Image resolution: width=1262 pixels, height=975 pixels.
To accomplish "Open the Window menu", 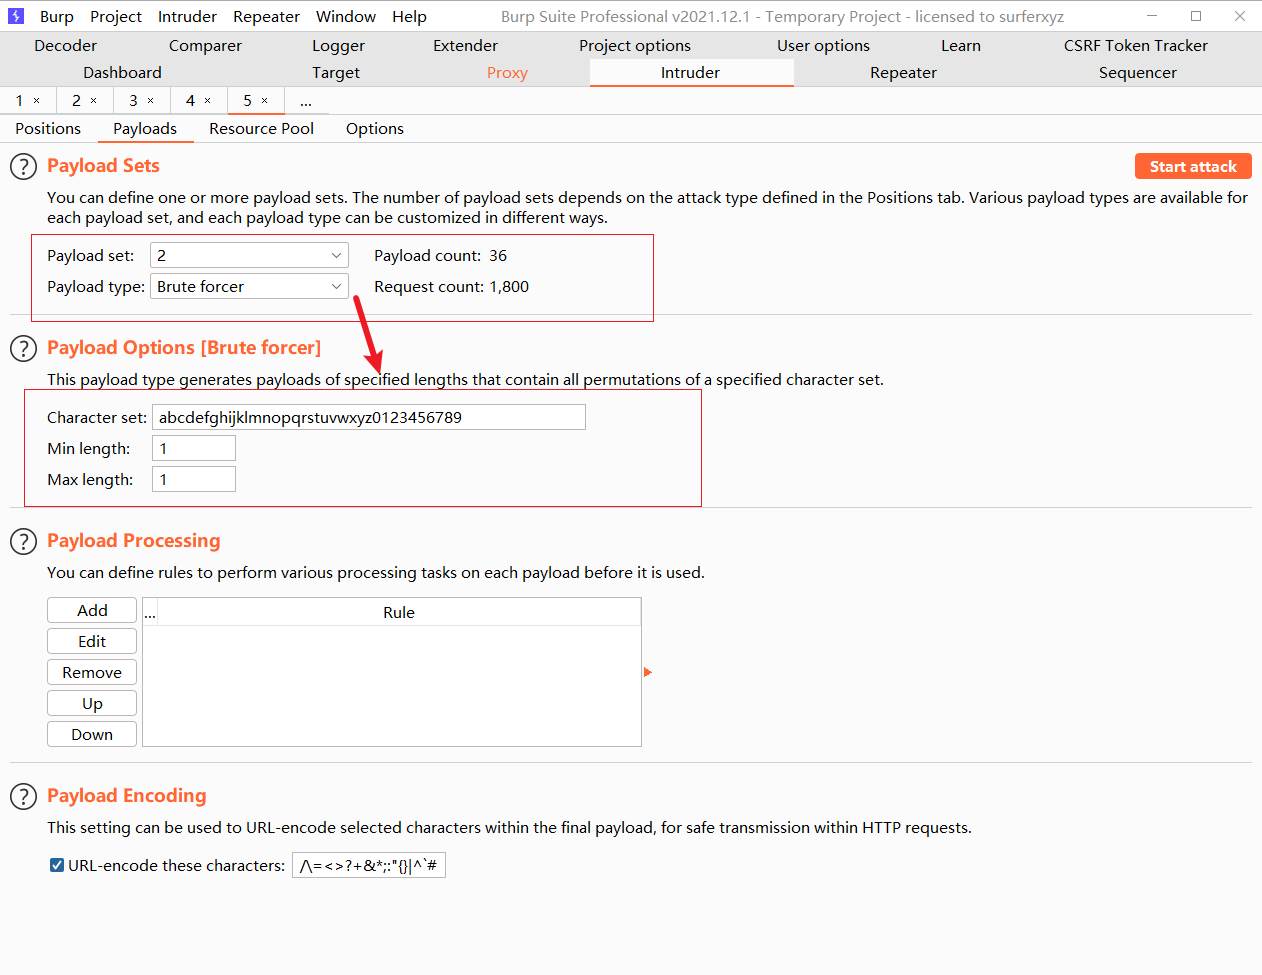I will click(346, 17).
